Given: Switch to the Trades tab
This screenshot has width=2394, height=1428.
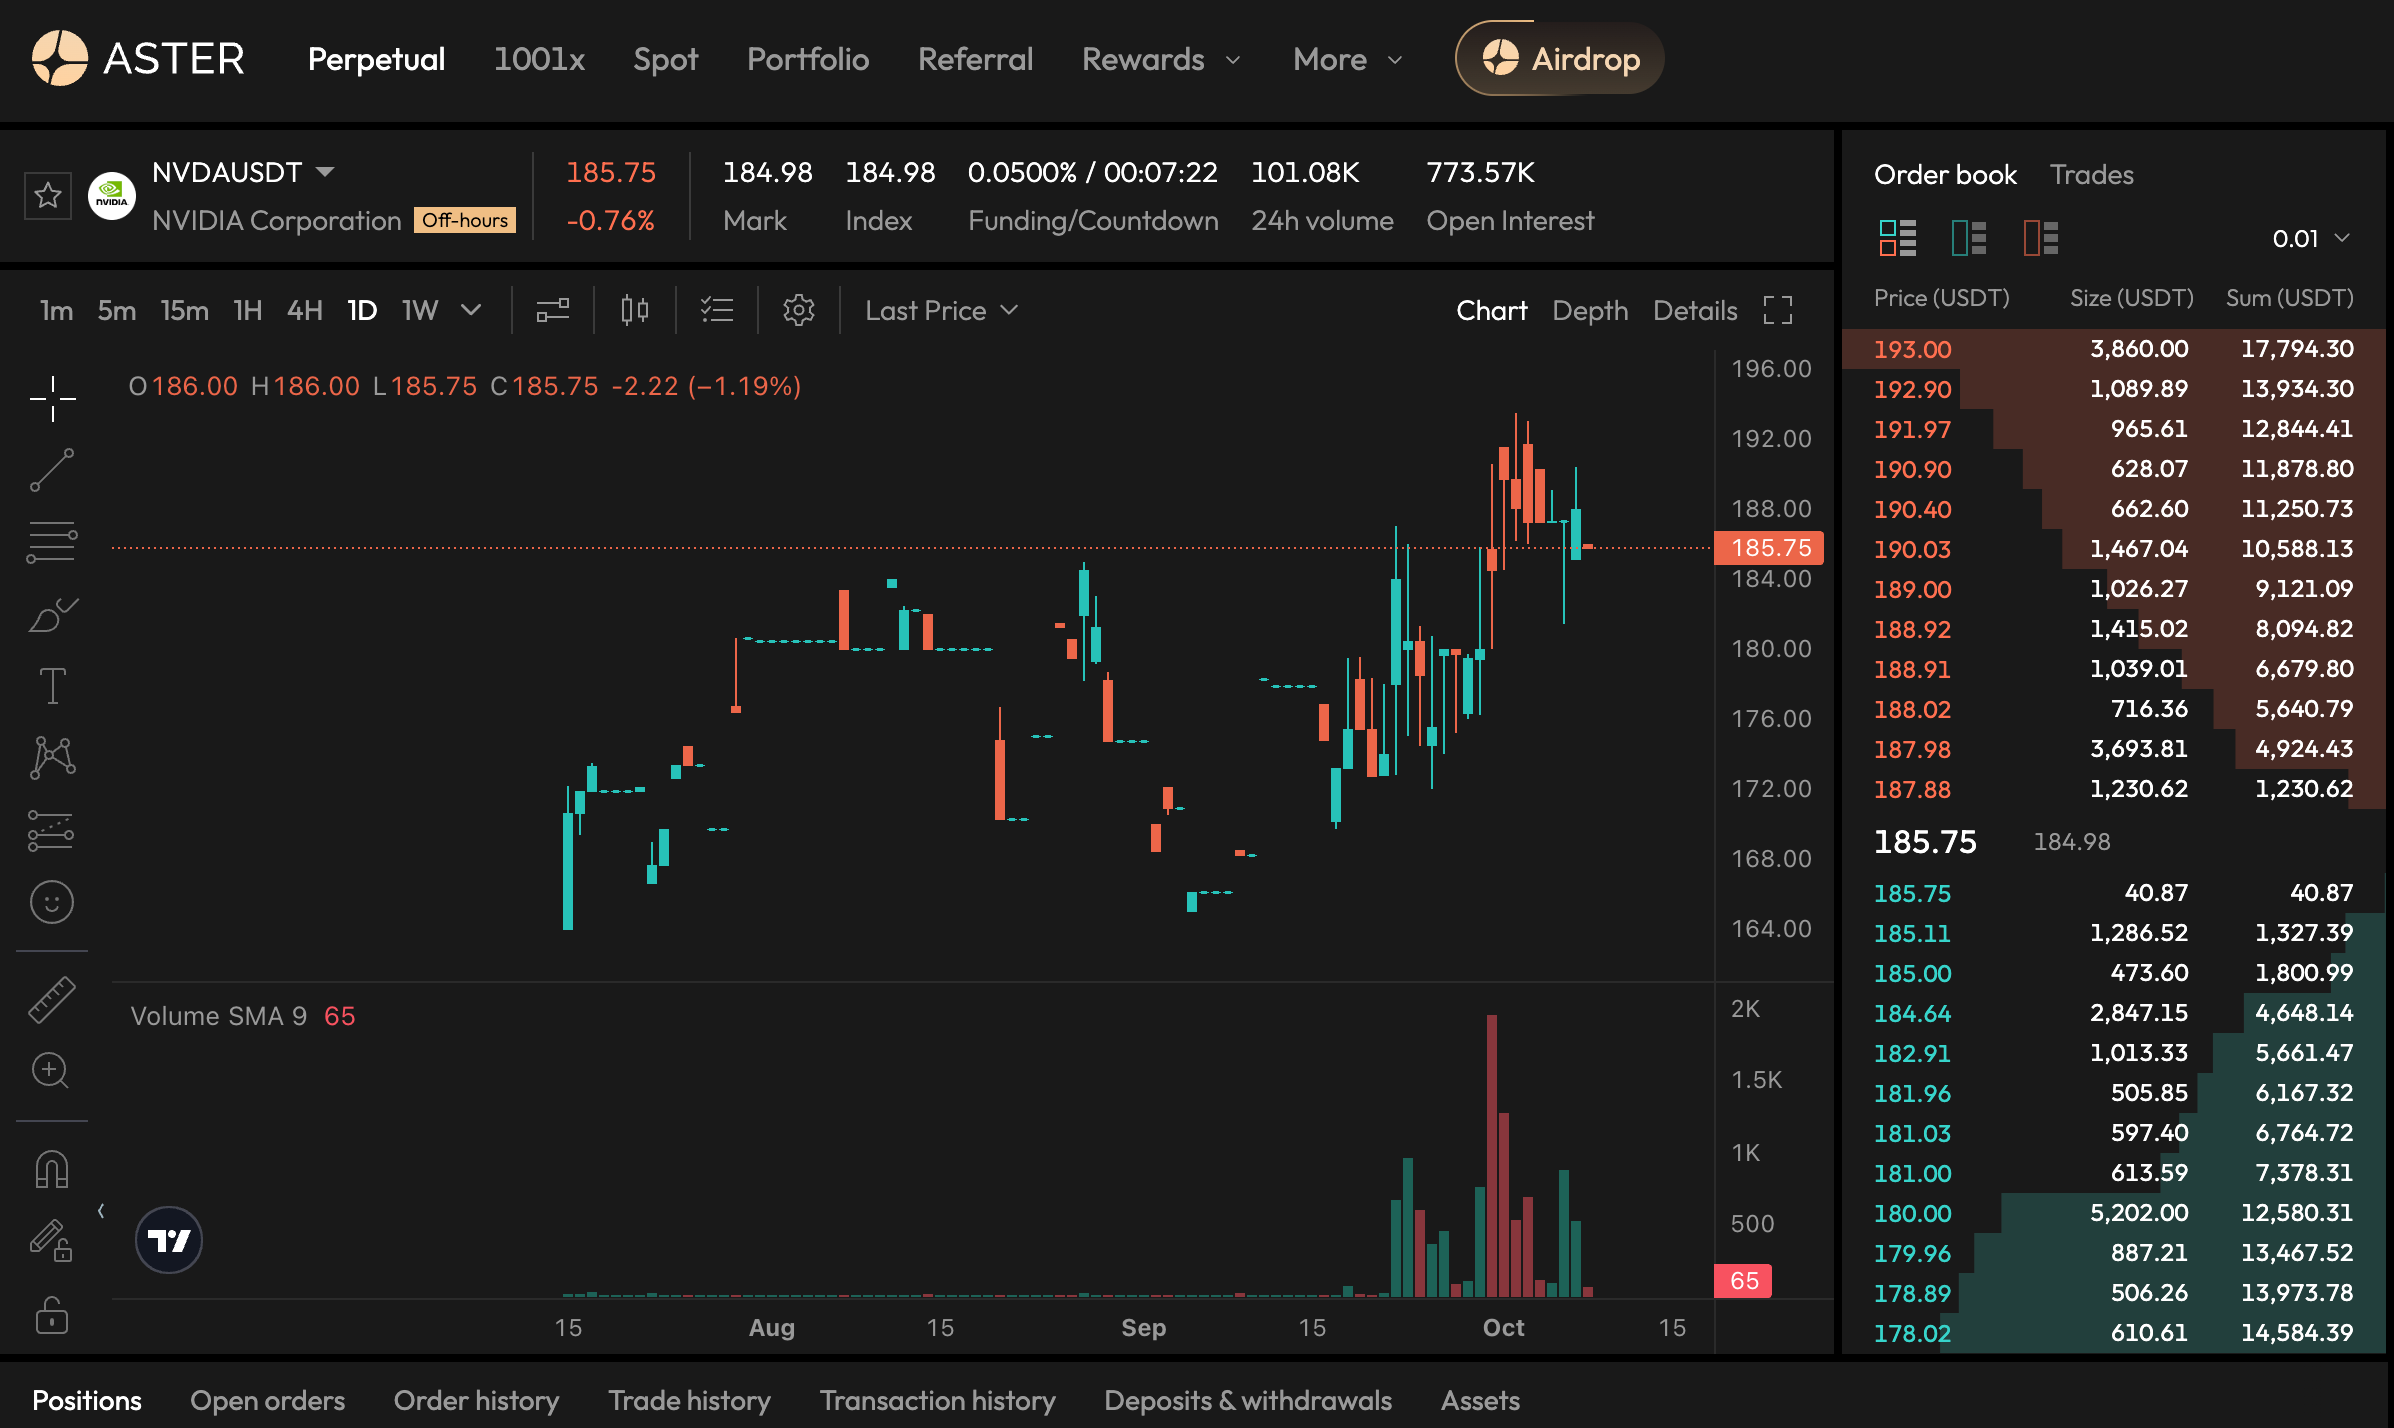Looking at the screenshot, I should tap(2091, 175).
